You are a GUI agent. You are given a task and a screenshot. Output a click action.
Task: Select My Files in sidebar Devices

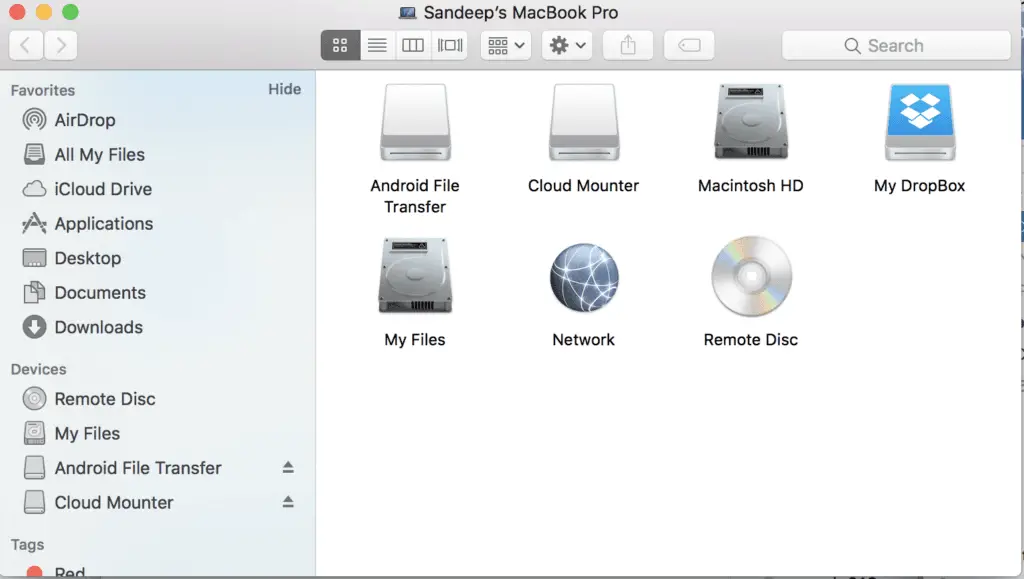pyautogui.click(x=157, y=433)
